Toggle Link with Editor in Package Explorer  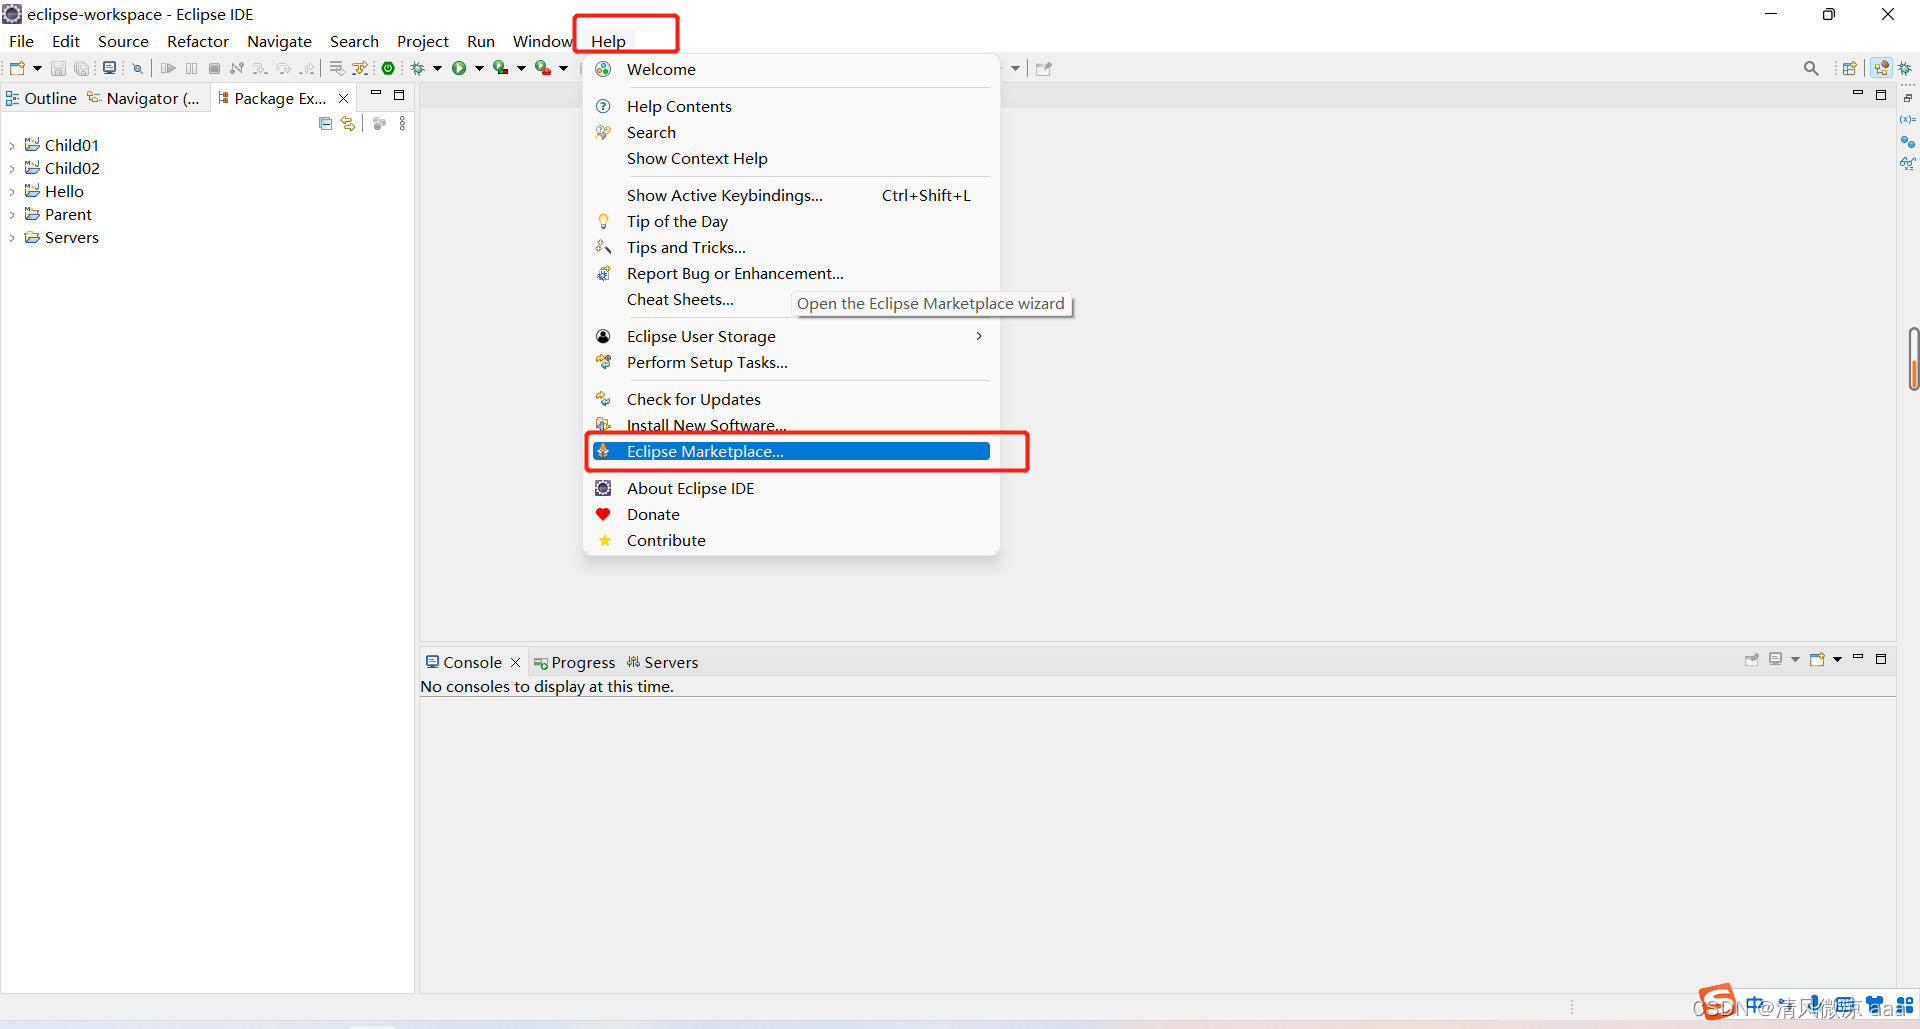click(x=348, y=124)
